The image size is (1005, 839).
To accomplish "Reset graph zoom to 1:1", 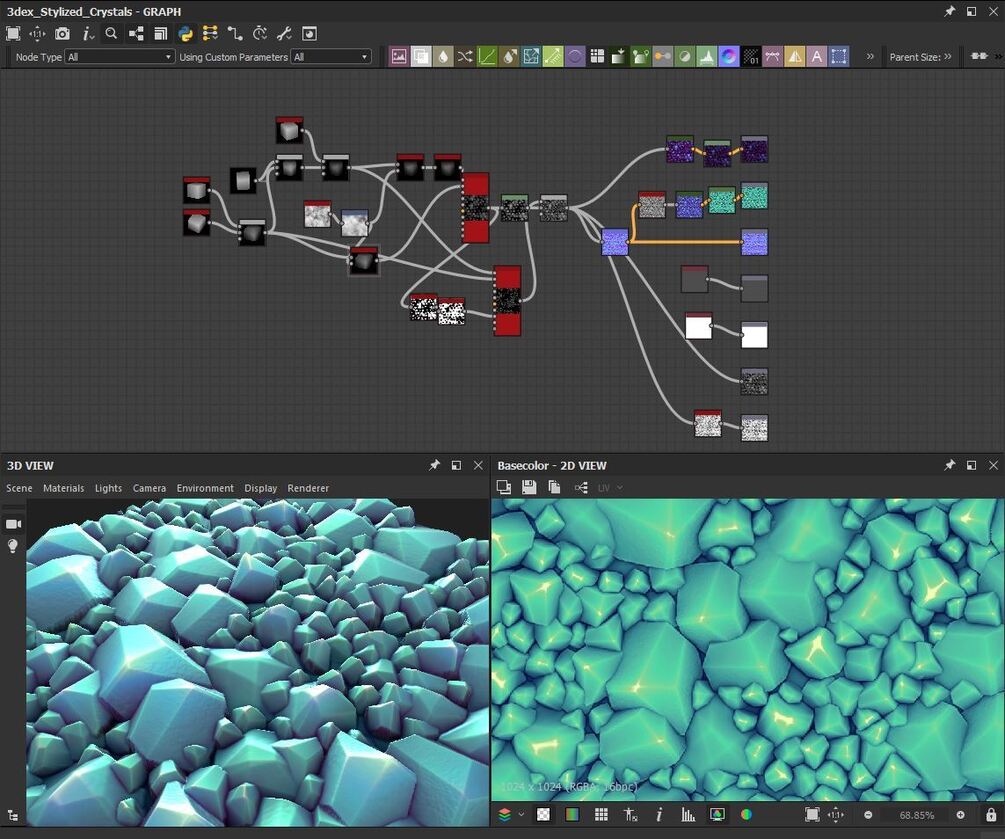I will tap(37, 34).
